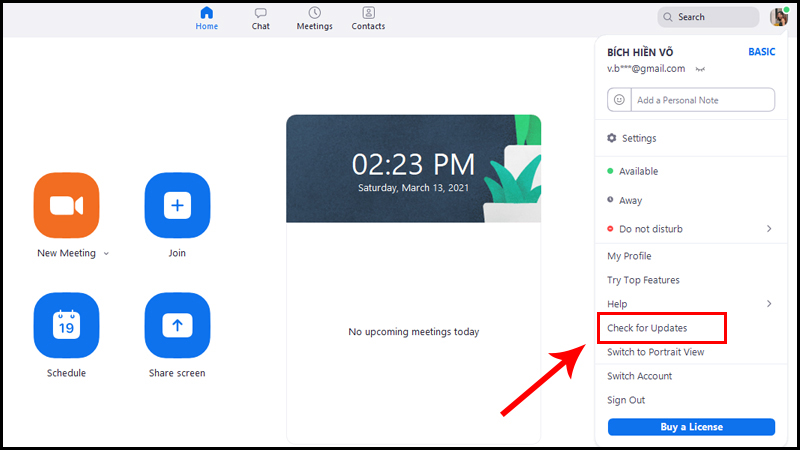Image resolution: width=800 pixels, height=450 pixels.
Task: Open the Chat tab
Action: 260,18
